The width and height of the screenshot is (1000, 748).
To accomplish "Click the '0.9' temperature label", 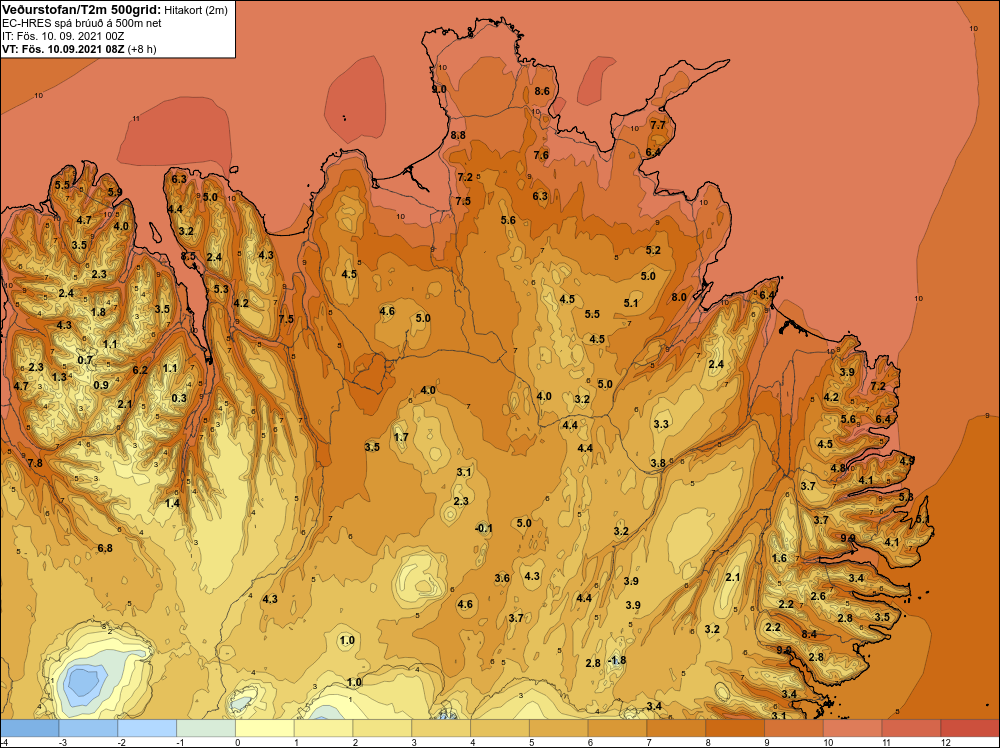I will [101, 385].
